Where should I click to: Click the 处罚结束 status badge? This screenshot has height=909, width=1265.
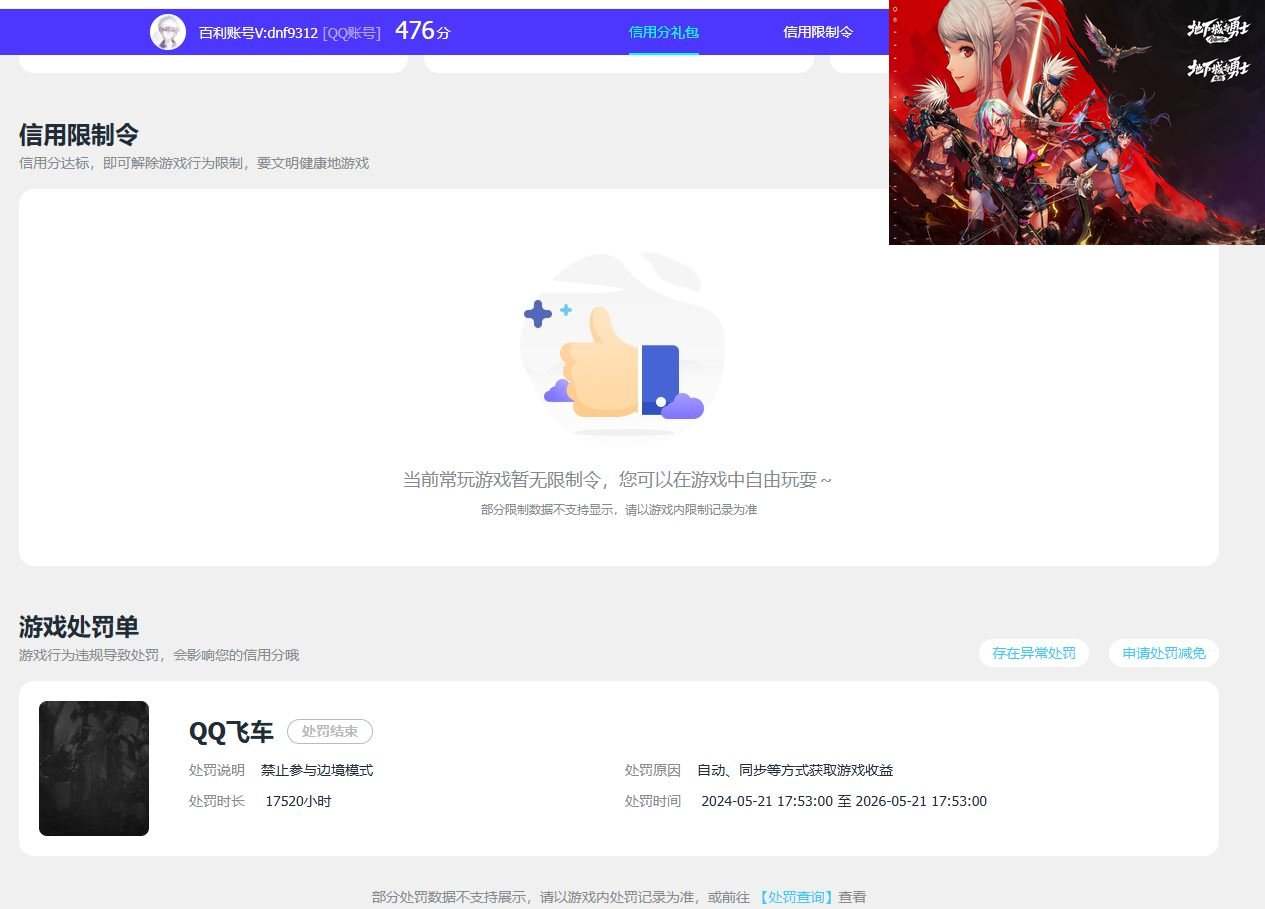[x=330, y=731]
